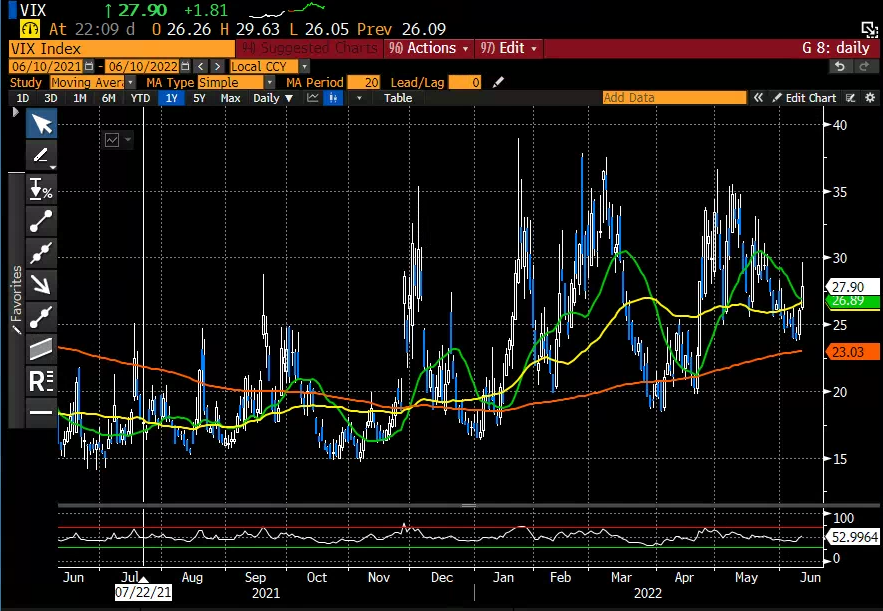The height and width of the screenshot is (611, 883).
Task: Select the line segment tool below the arrow tool
Action: 41,317
